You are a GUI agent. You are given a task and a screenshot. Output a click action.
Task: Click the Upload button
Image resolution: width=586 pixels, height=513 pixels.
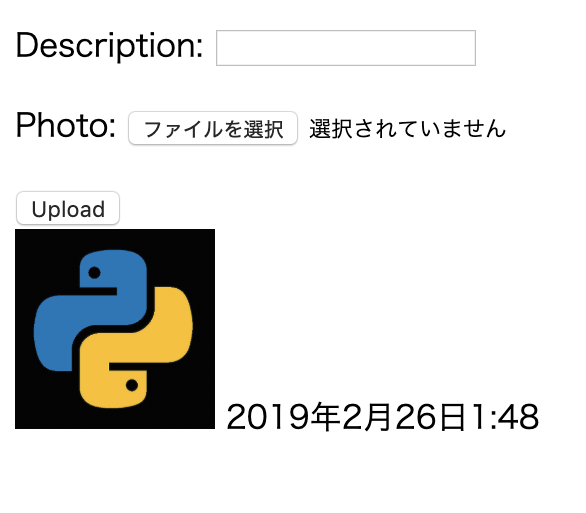pyautogui.click(x=68, y=208)
